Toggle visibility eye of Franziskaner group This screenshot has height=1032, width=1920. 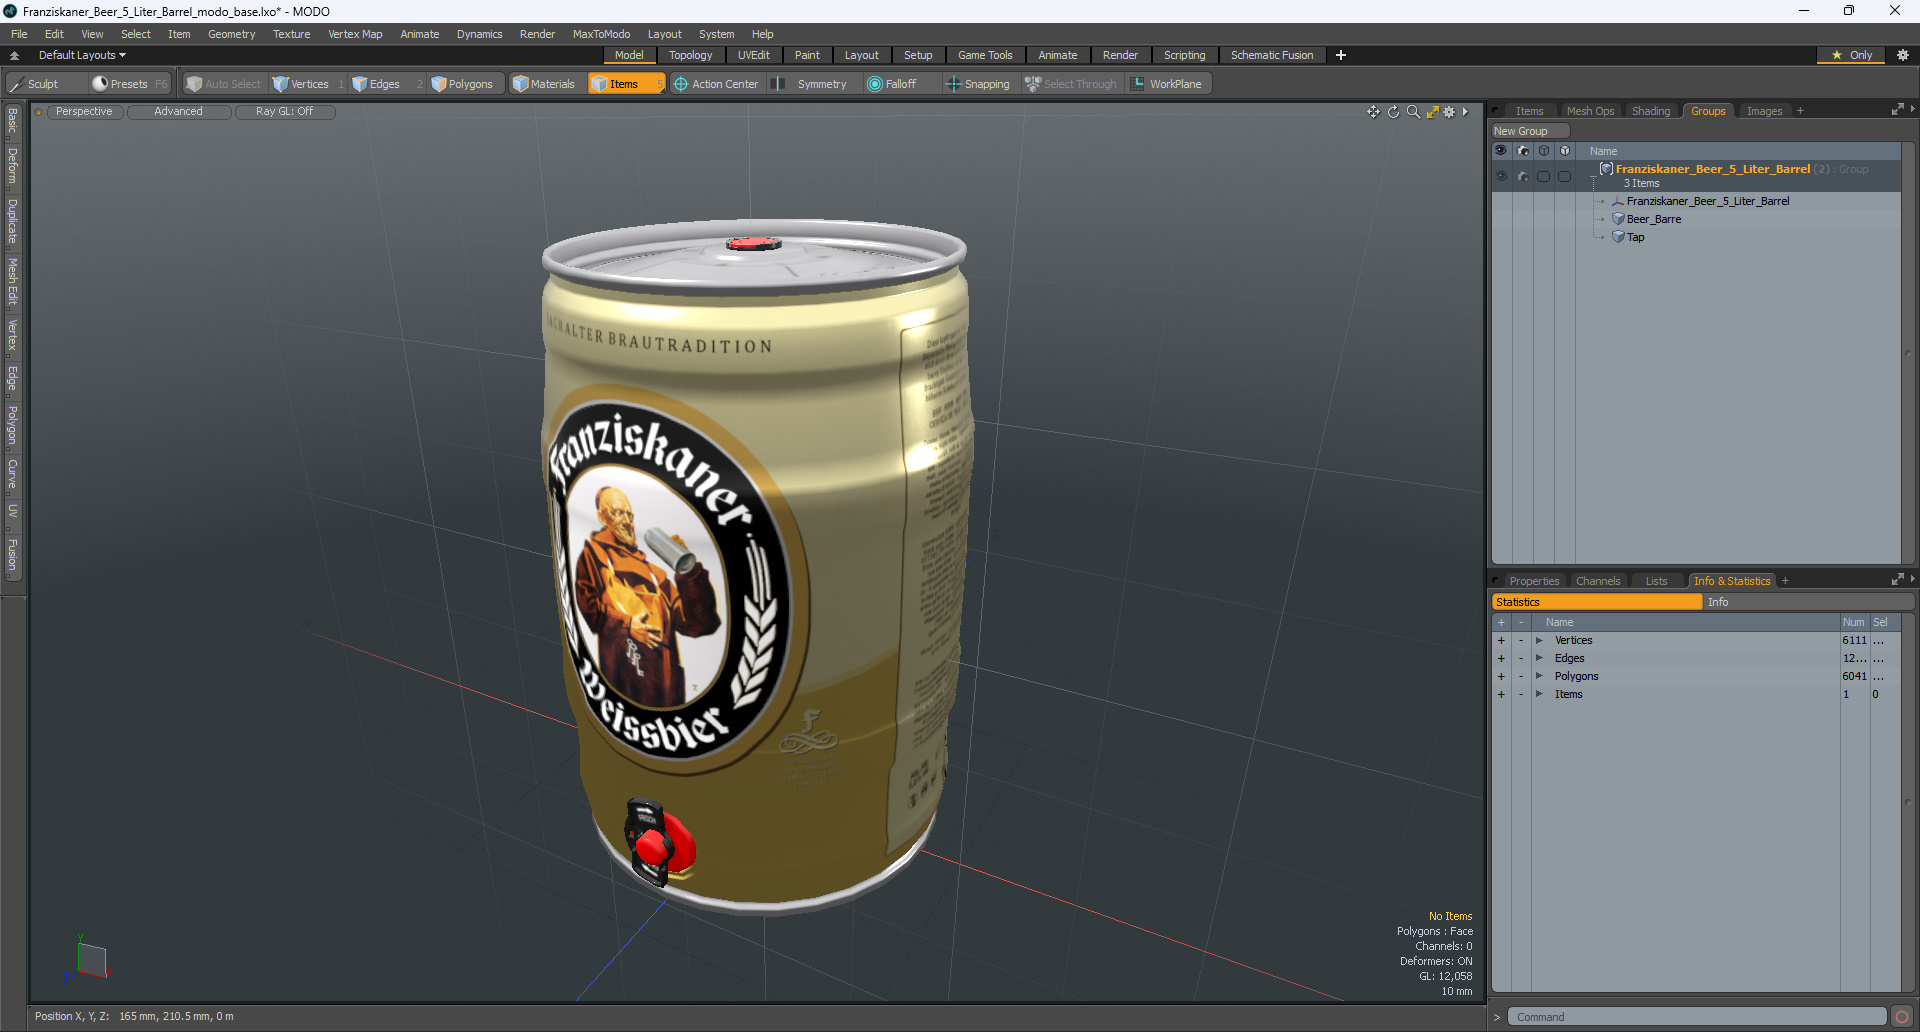[x=1501, y=176]
